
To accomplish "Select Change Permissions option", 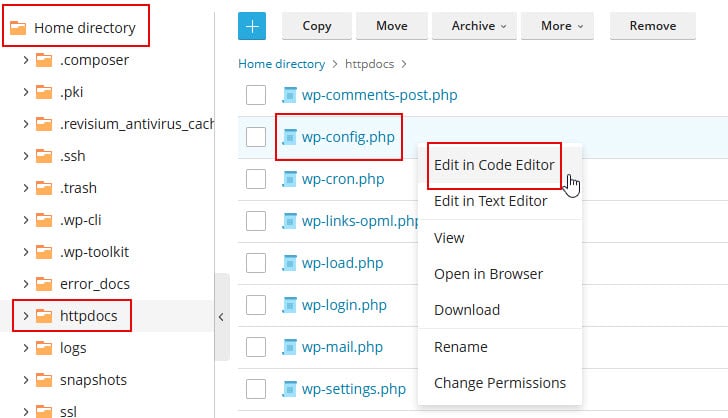I will tap(500, 383).
